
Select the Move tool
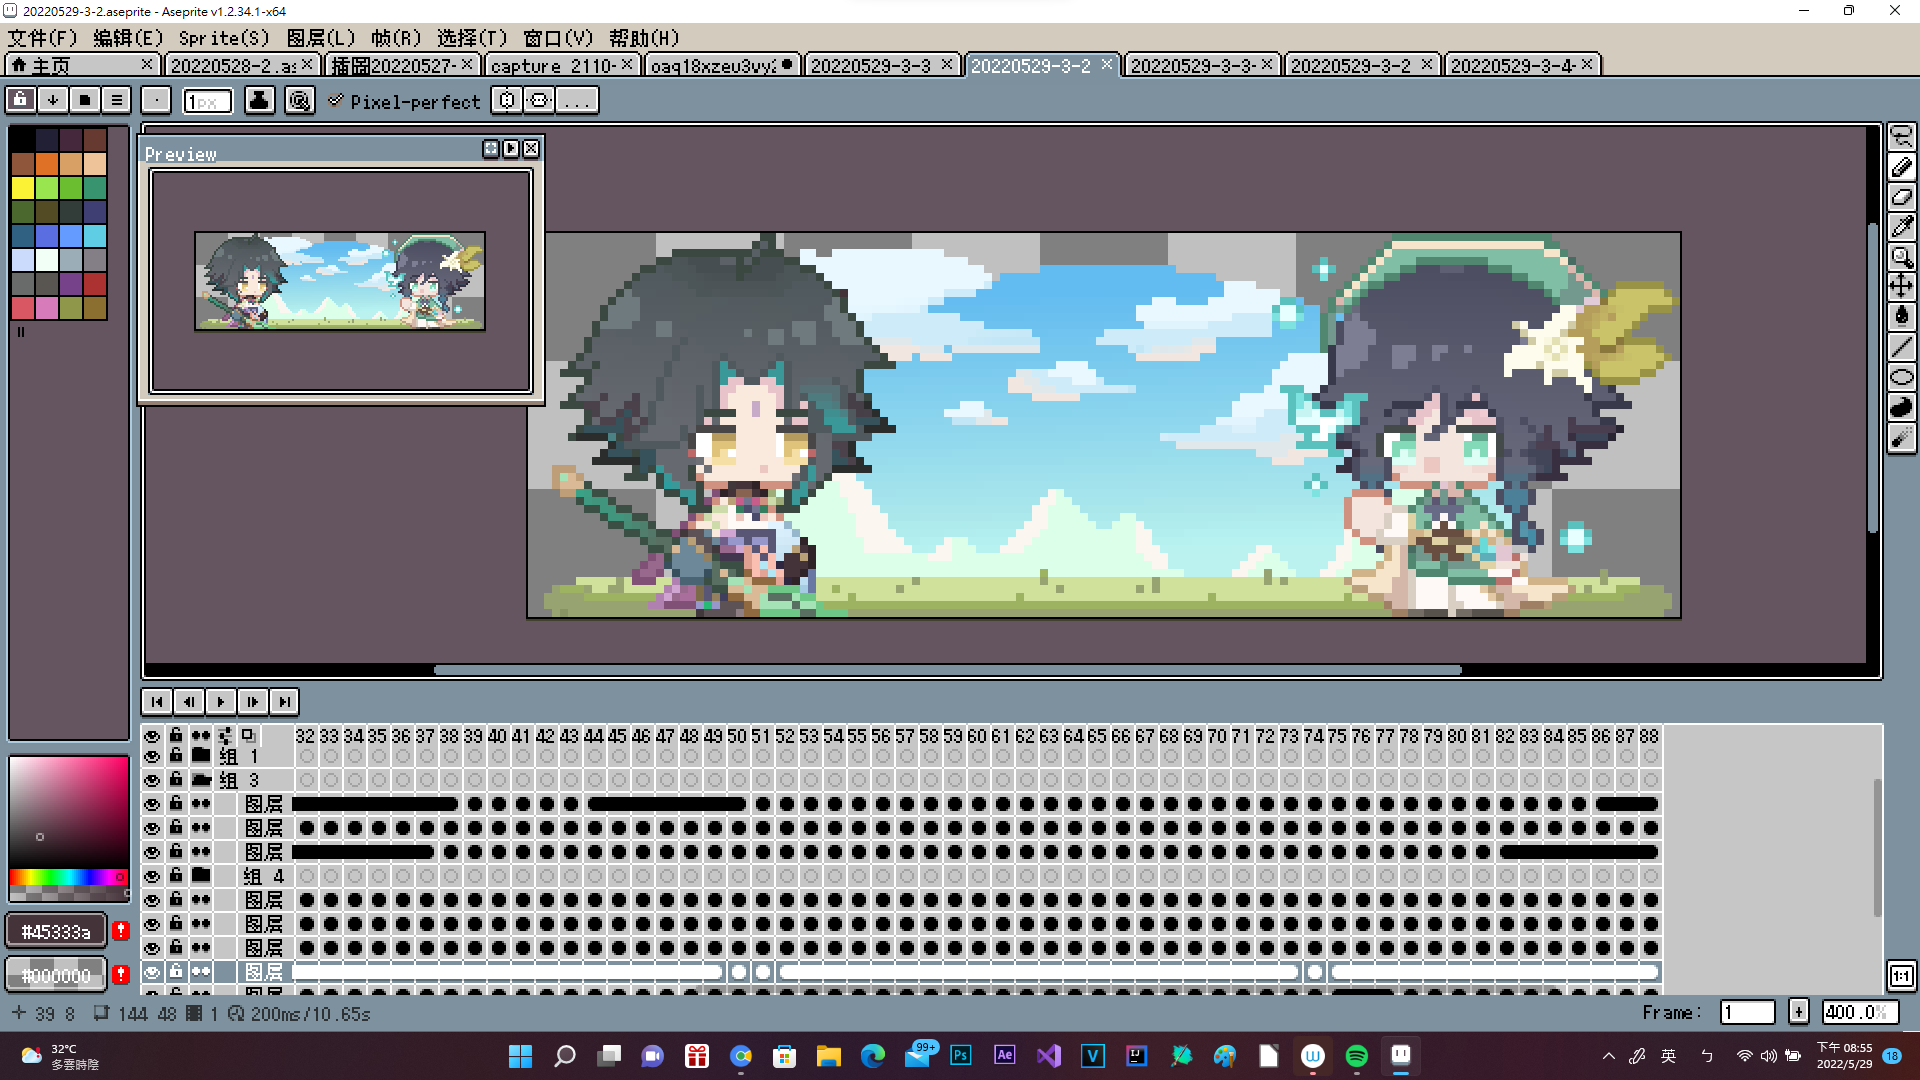(x=1901, y=287)
